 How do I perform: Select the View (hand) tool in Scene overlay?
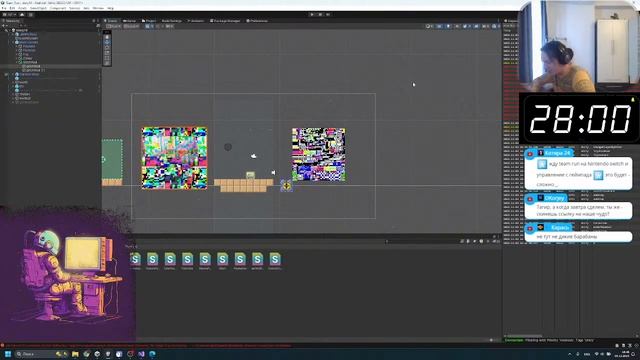click(x=107, y=37)
